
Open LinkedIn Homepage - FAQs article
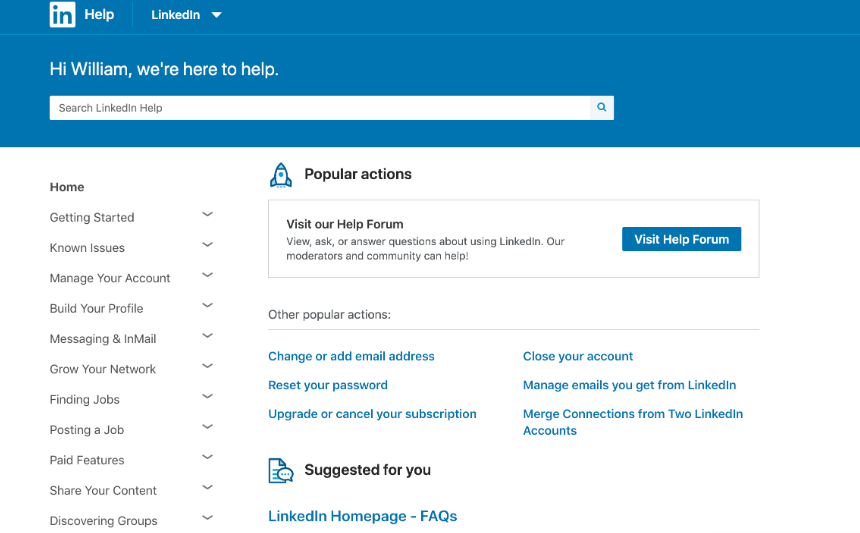[x=363, y=517]
